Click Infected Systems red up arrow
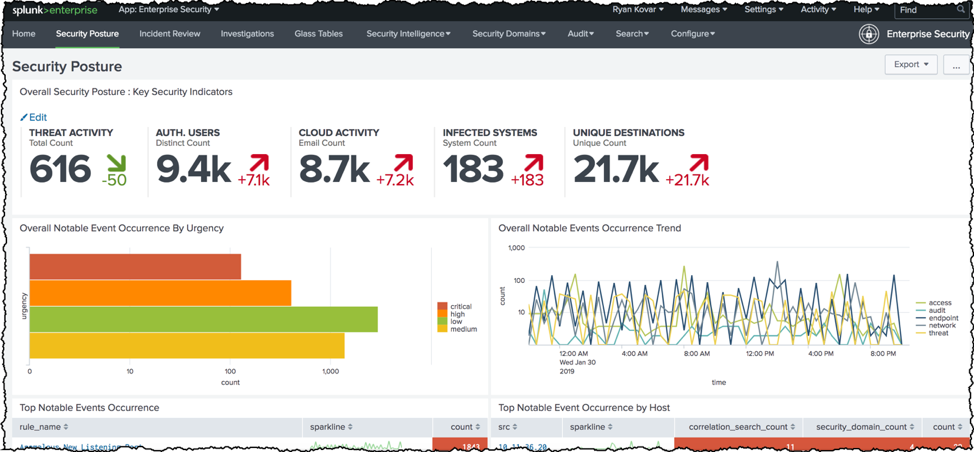This screenshot has width=974, height=452. 532,165
